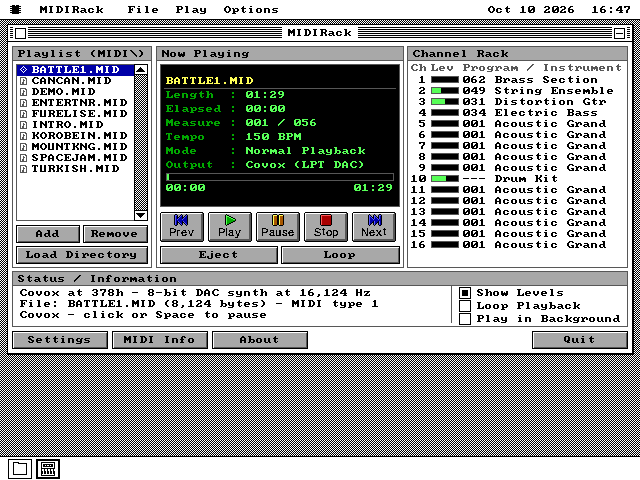The height and width of the screenshot is (480, 640).
Task: Click the Covox (LPT DAC) output value
Action: tap(305, 165)
